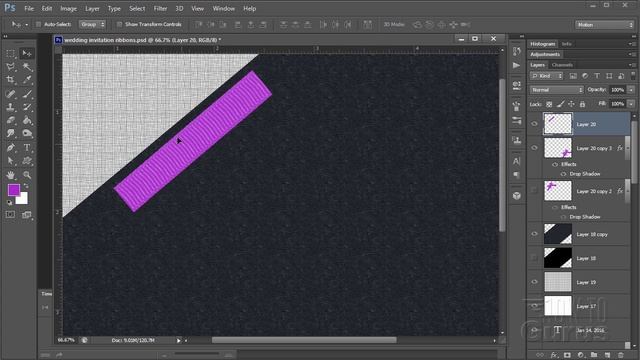The width and height of the screenshot is (640, 360).
Task: Enable the Auto-Select checkbox
Action: pos(38,24)
